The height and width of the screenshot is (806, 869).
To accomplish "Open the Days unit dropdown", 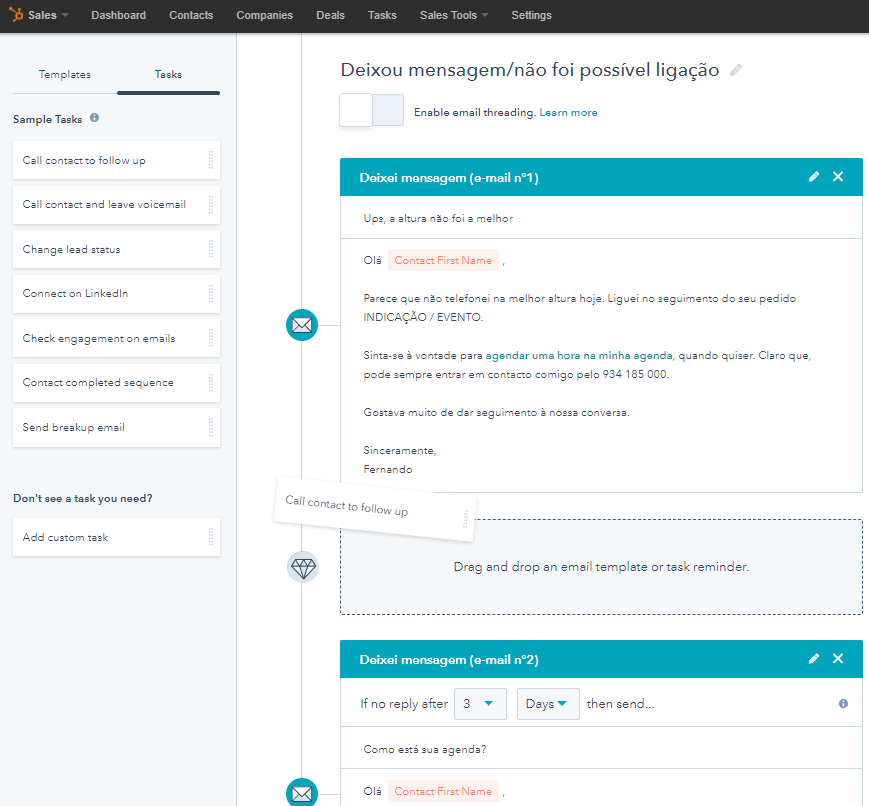I will click(547, 704).
